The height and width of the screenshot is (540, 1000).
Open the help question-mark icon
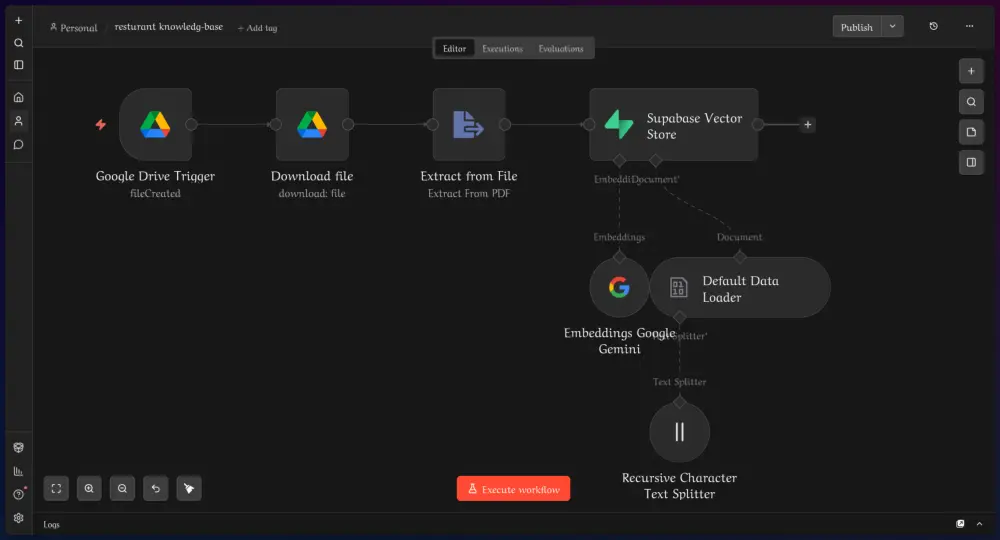[x=18, y=495]
